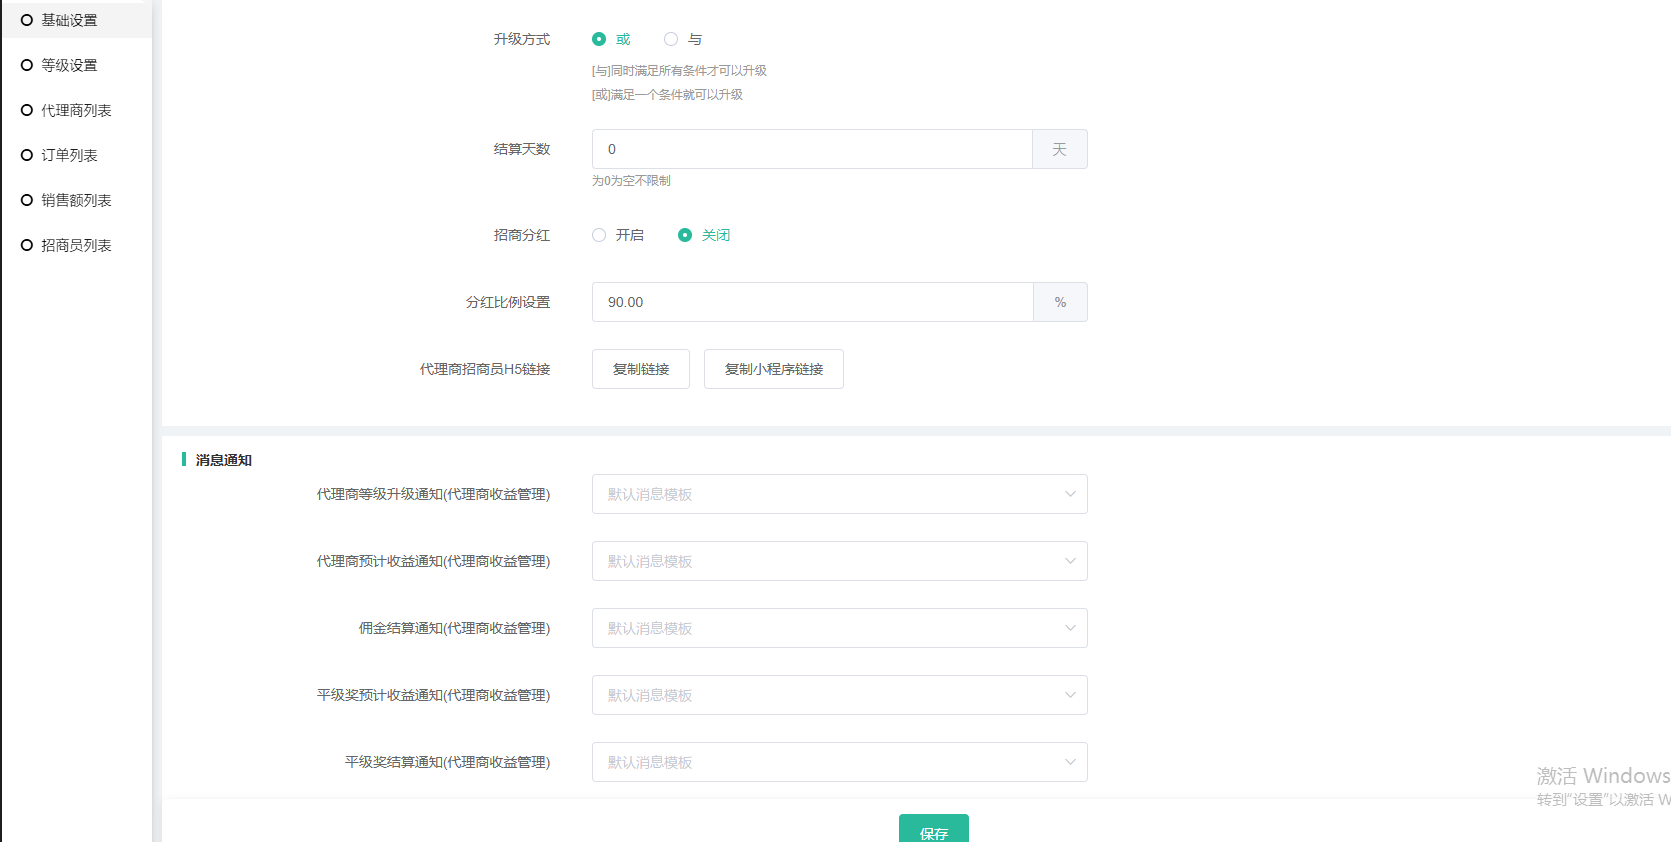1671x842 pixels.
Task: Expand 平级奖结算通知 template dropdown
Action: coord(839,762)
